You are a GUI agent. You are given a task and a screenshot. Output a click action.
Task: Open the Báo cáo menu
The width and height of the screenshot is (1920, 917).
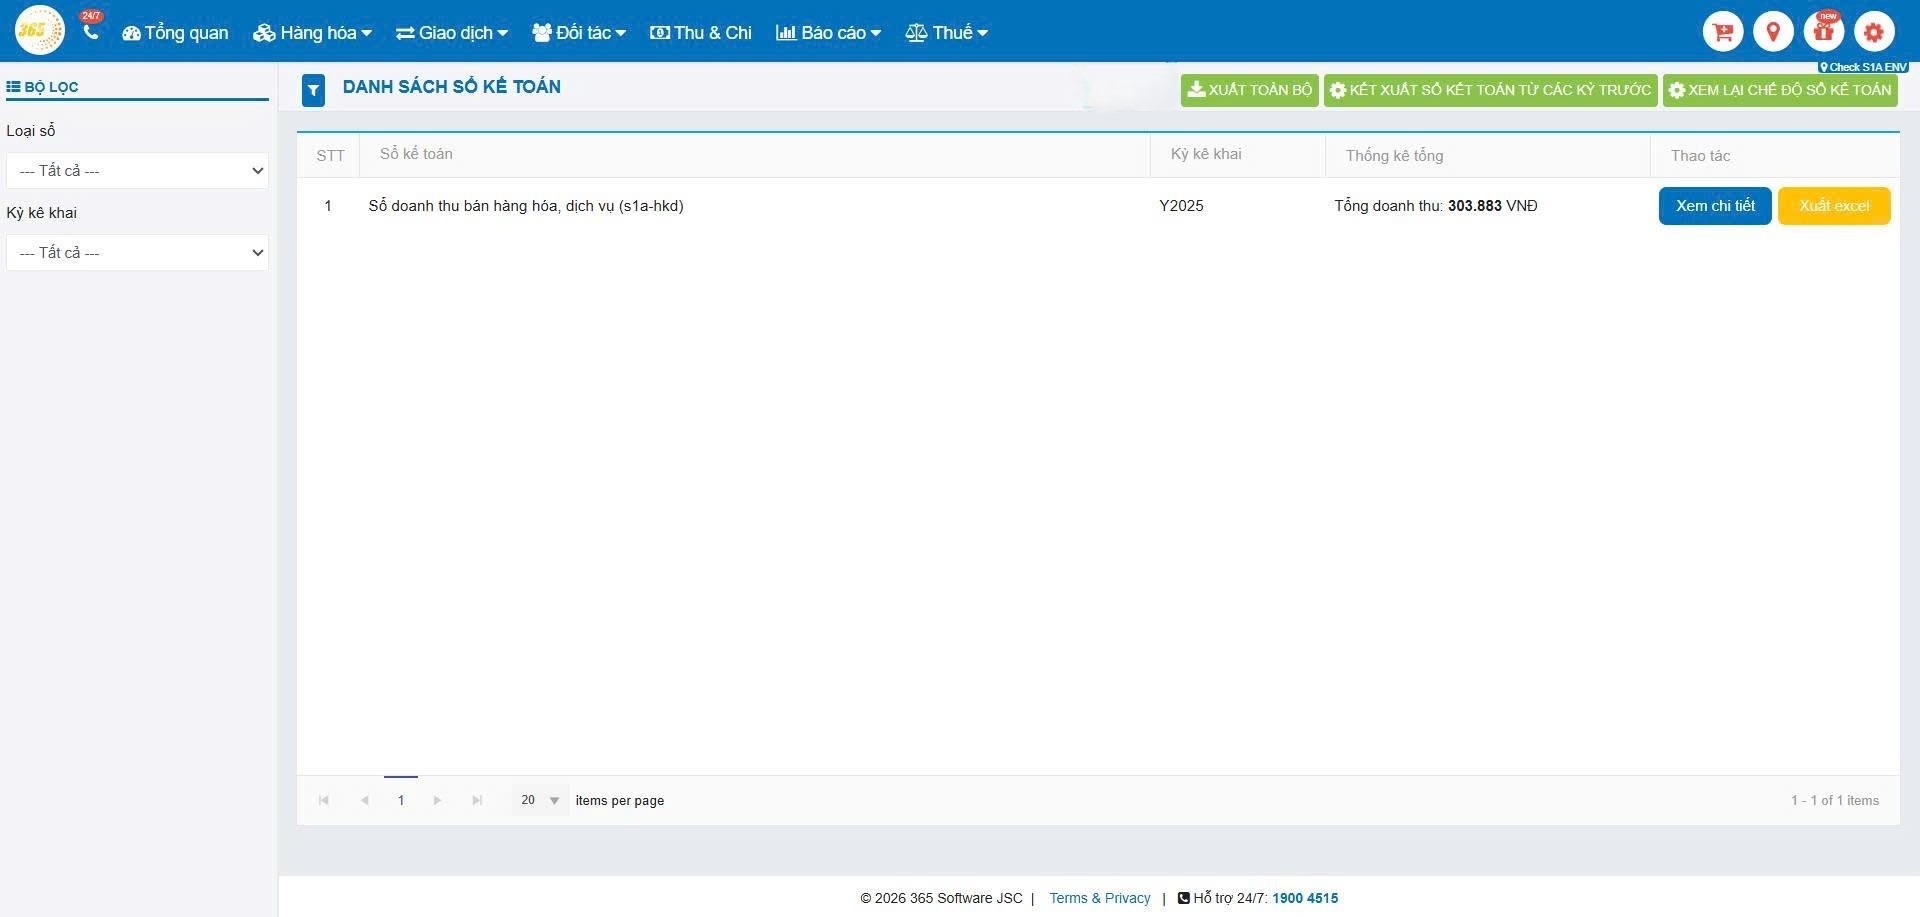(828, 33)
